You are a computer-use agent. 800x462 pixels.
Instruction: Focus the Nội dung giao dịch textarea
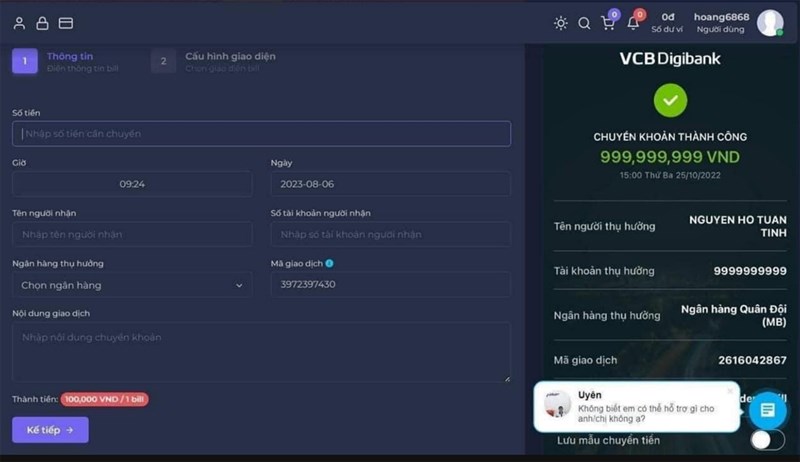[x=261, y=352]
